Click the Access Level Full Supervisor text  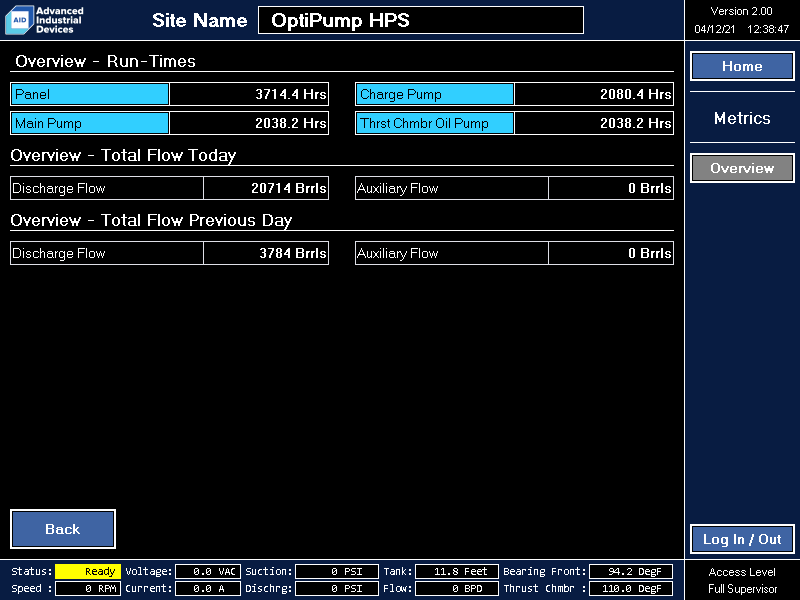(742, 580)
